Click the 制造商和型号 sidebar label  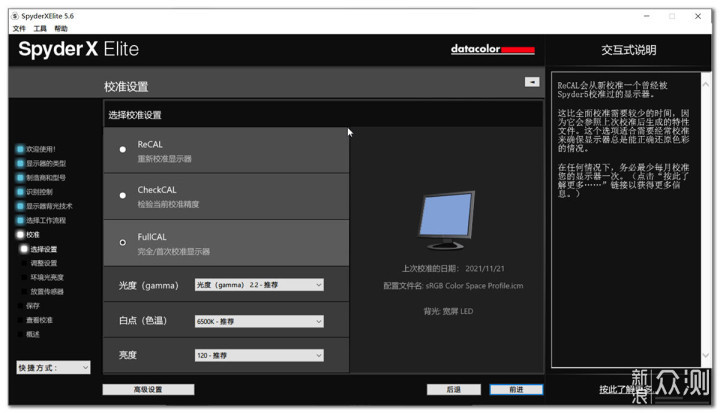[46, 177]
